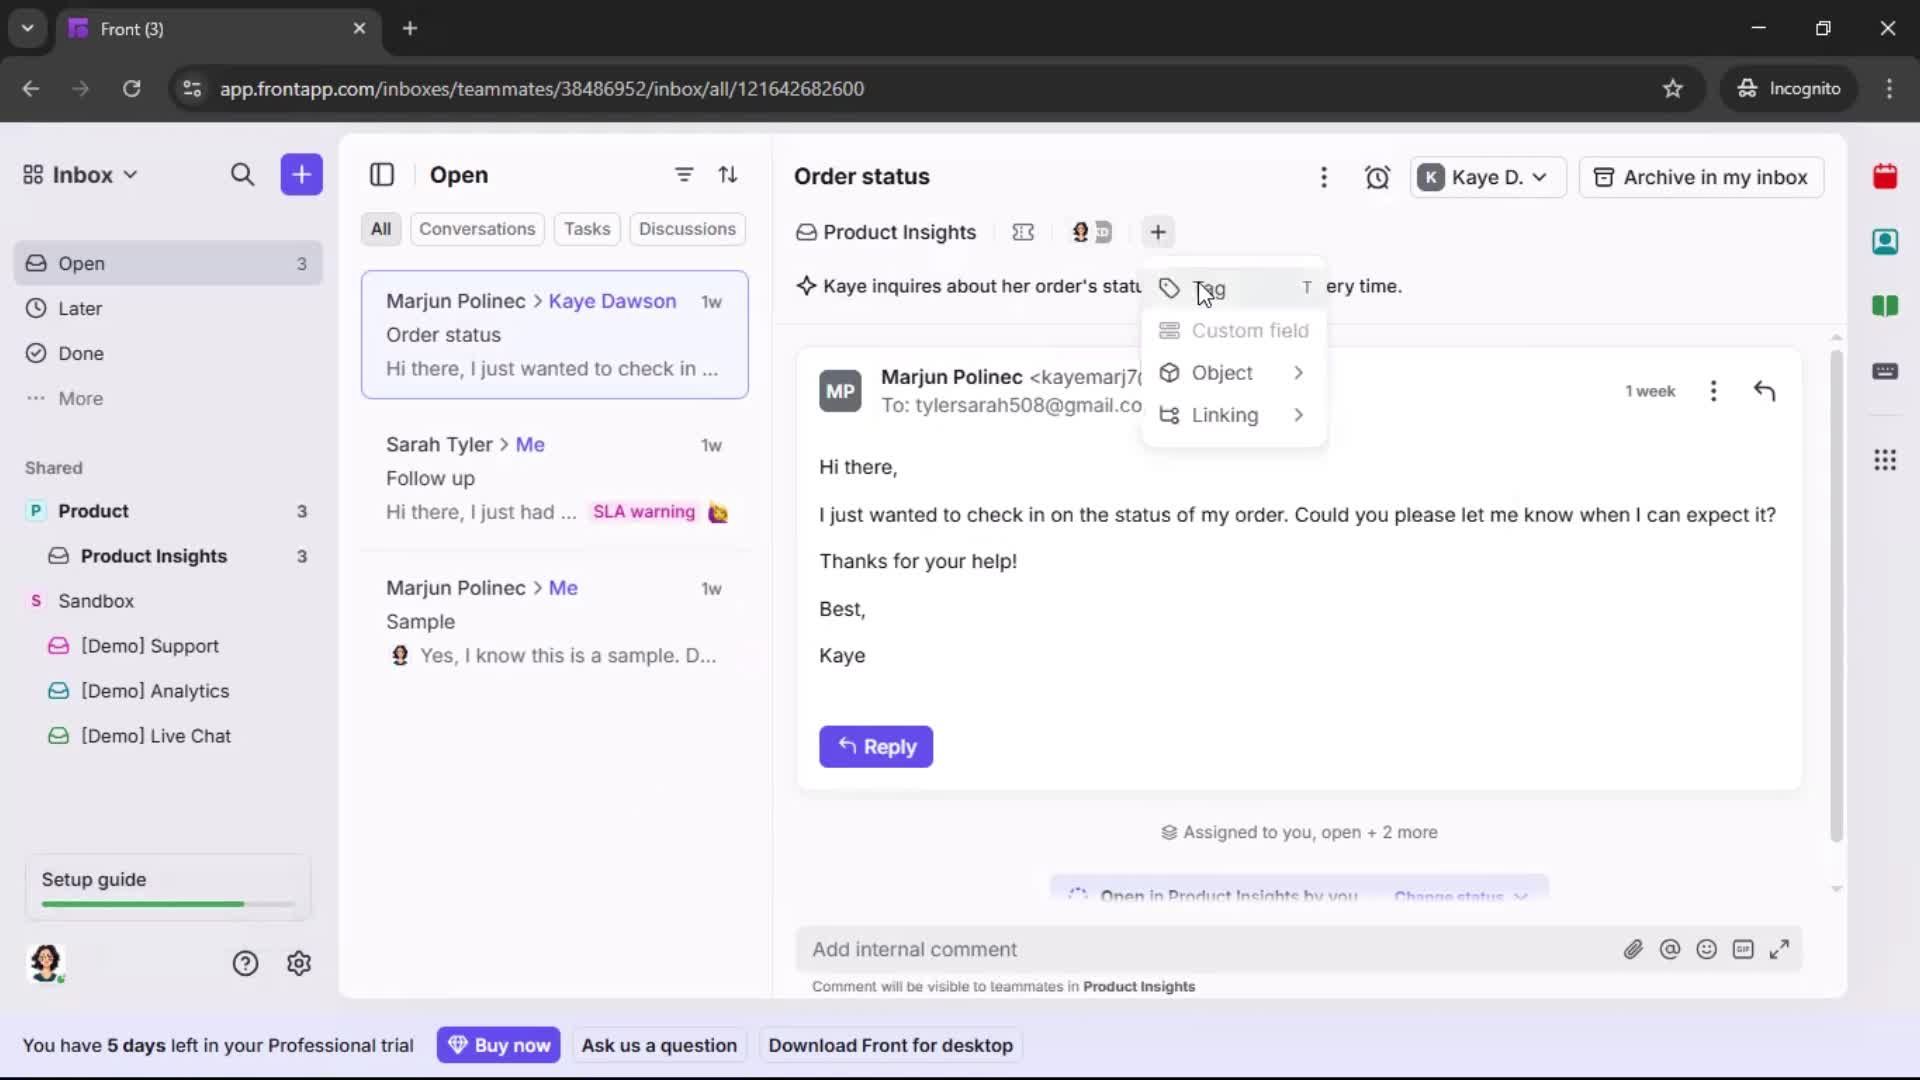Toggle the conversation list sidebar

point(382,175)
